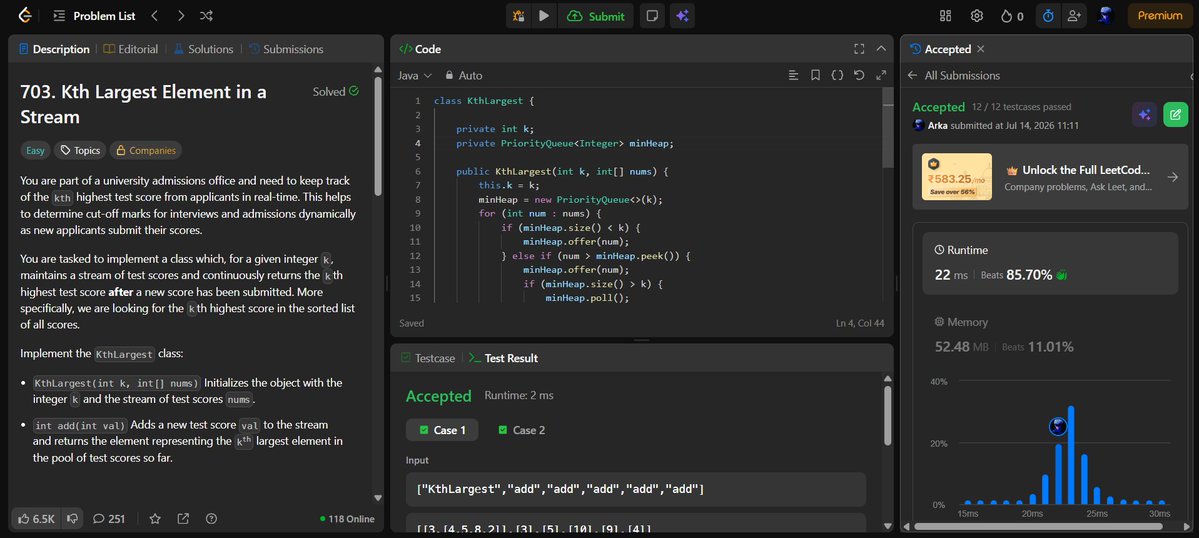Click the submitter name Arka
Image resolution: width=1199 pixels, height=538 pixels.
point(937,125)
